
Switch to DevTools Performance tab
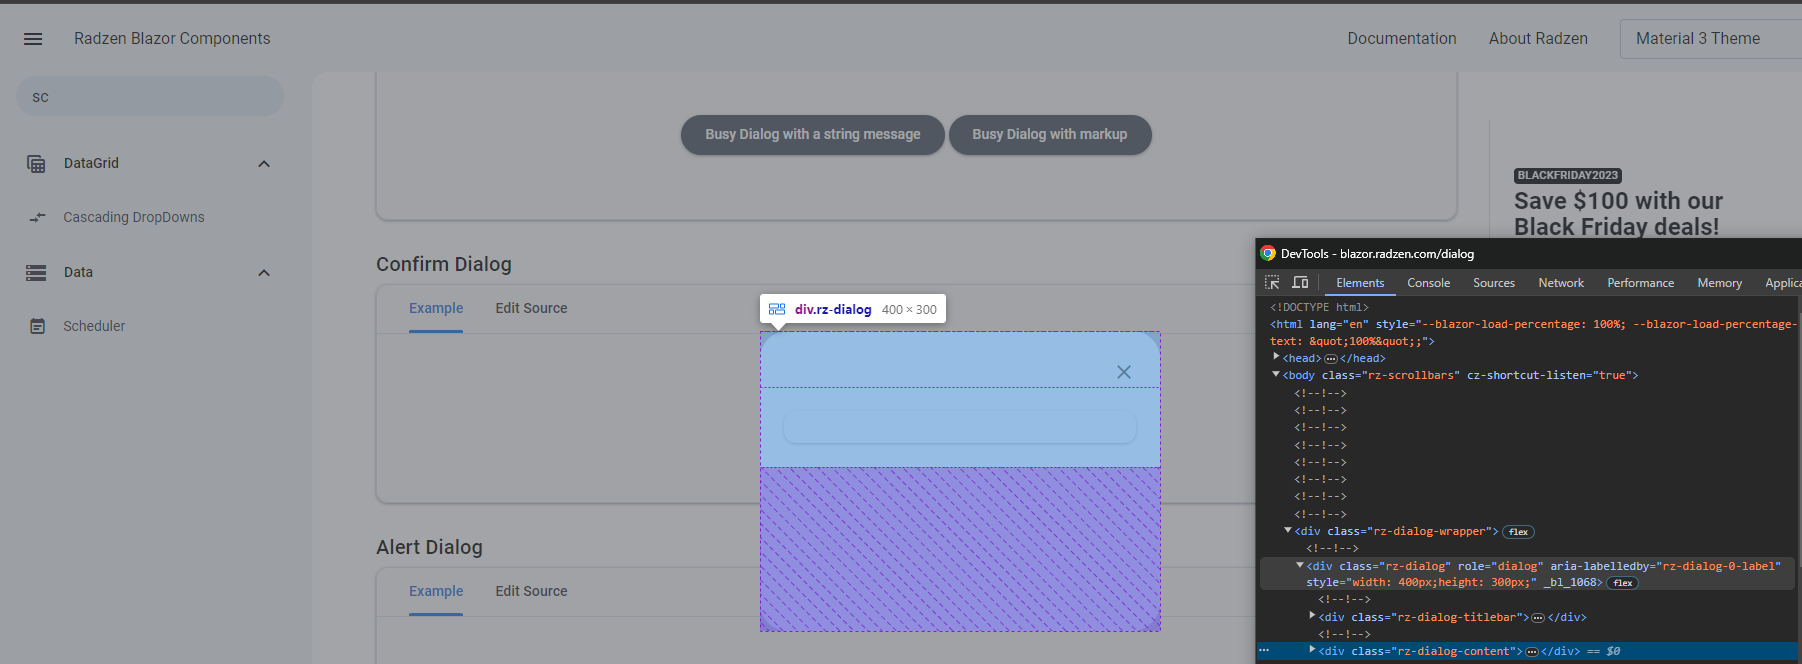click(x=1640, y=283)
